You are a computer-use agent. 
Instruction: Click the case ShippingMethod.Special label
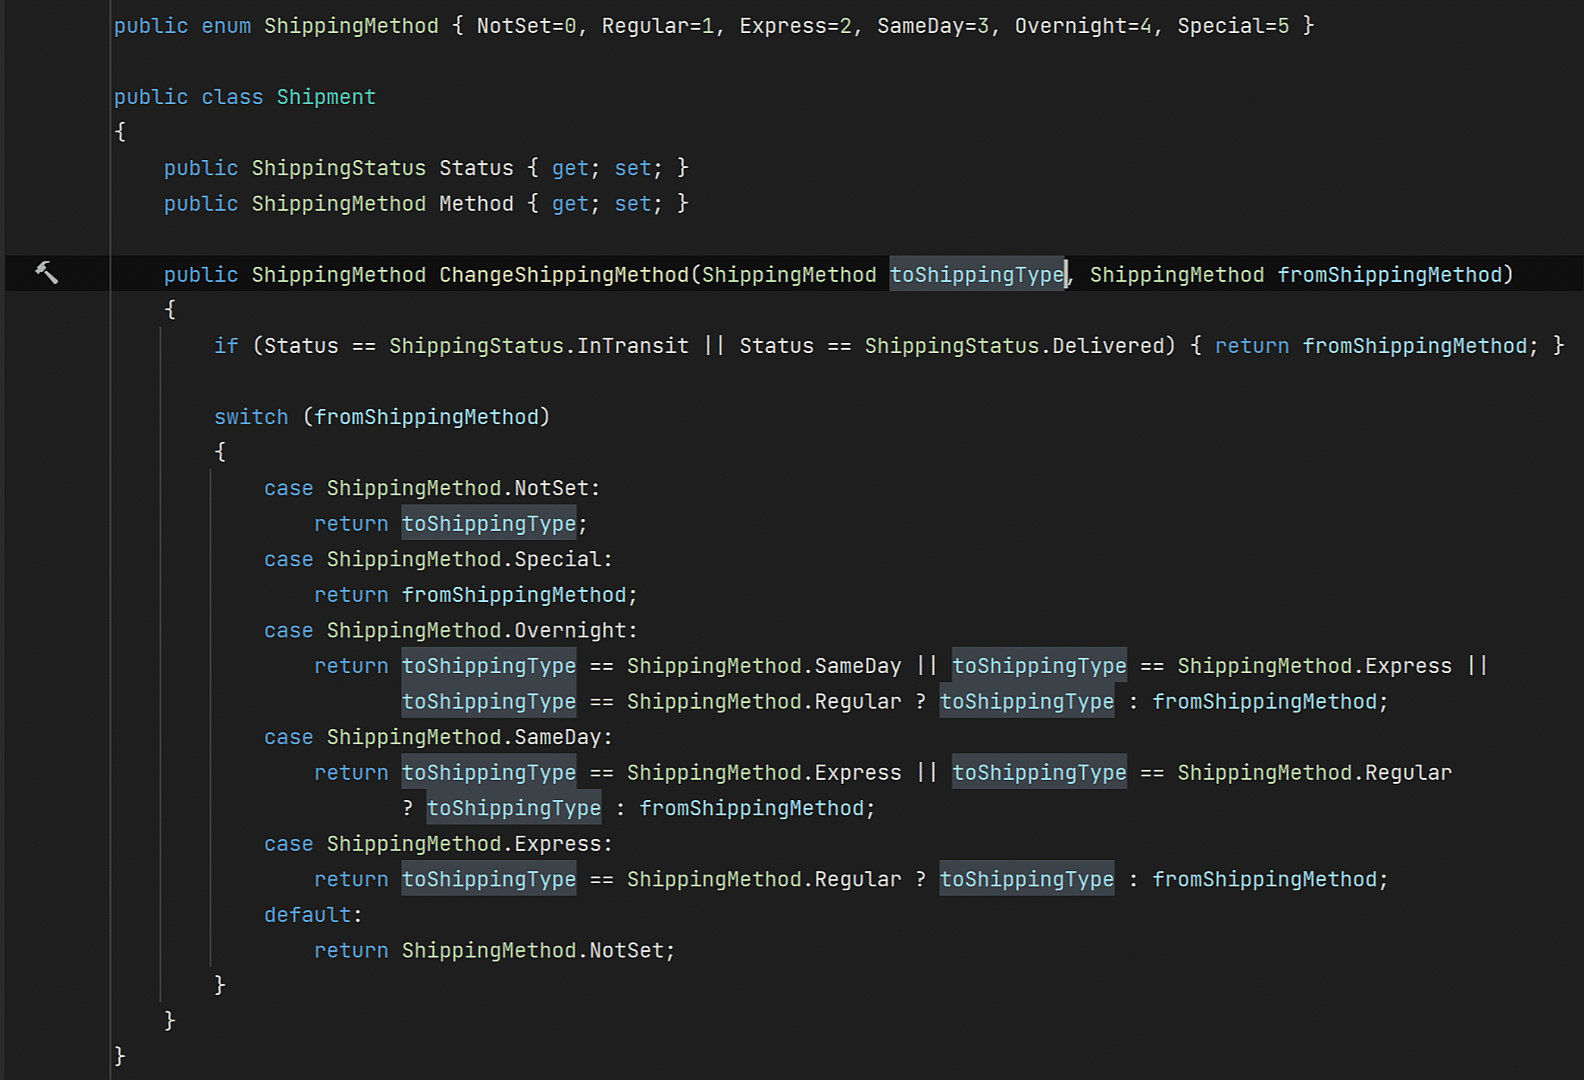pos(437,559)
